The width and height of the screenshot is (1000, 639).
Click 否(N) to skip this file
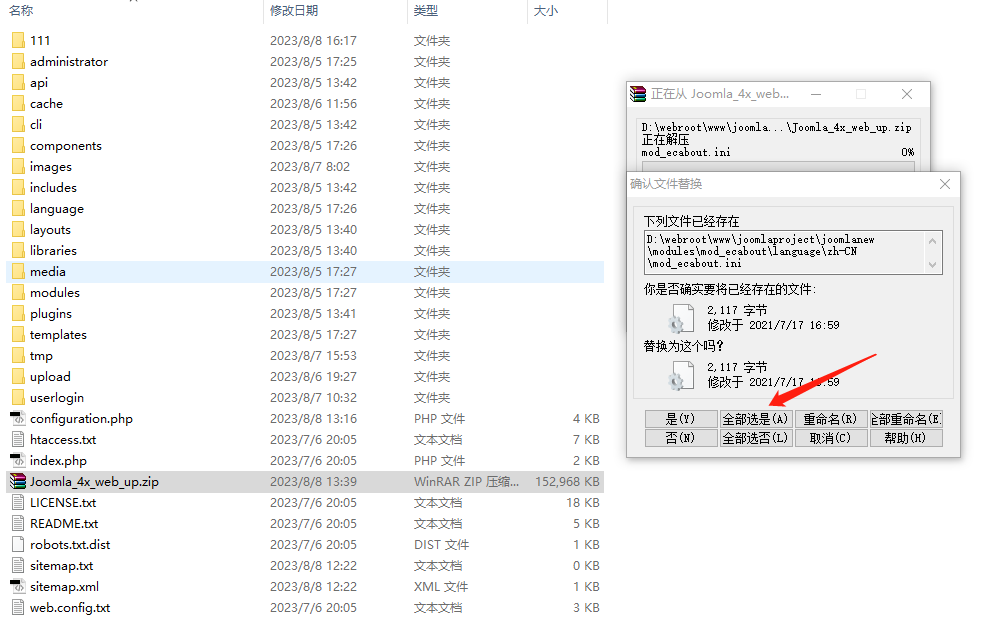681,438
